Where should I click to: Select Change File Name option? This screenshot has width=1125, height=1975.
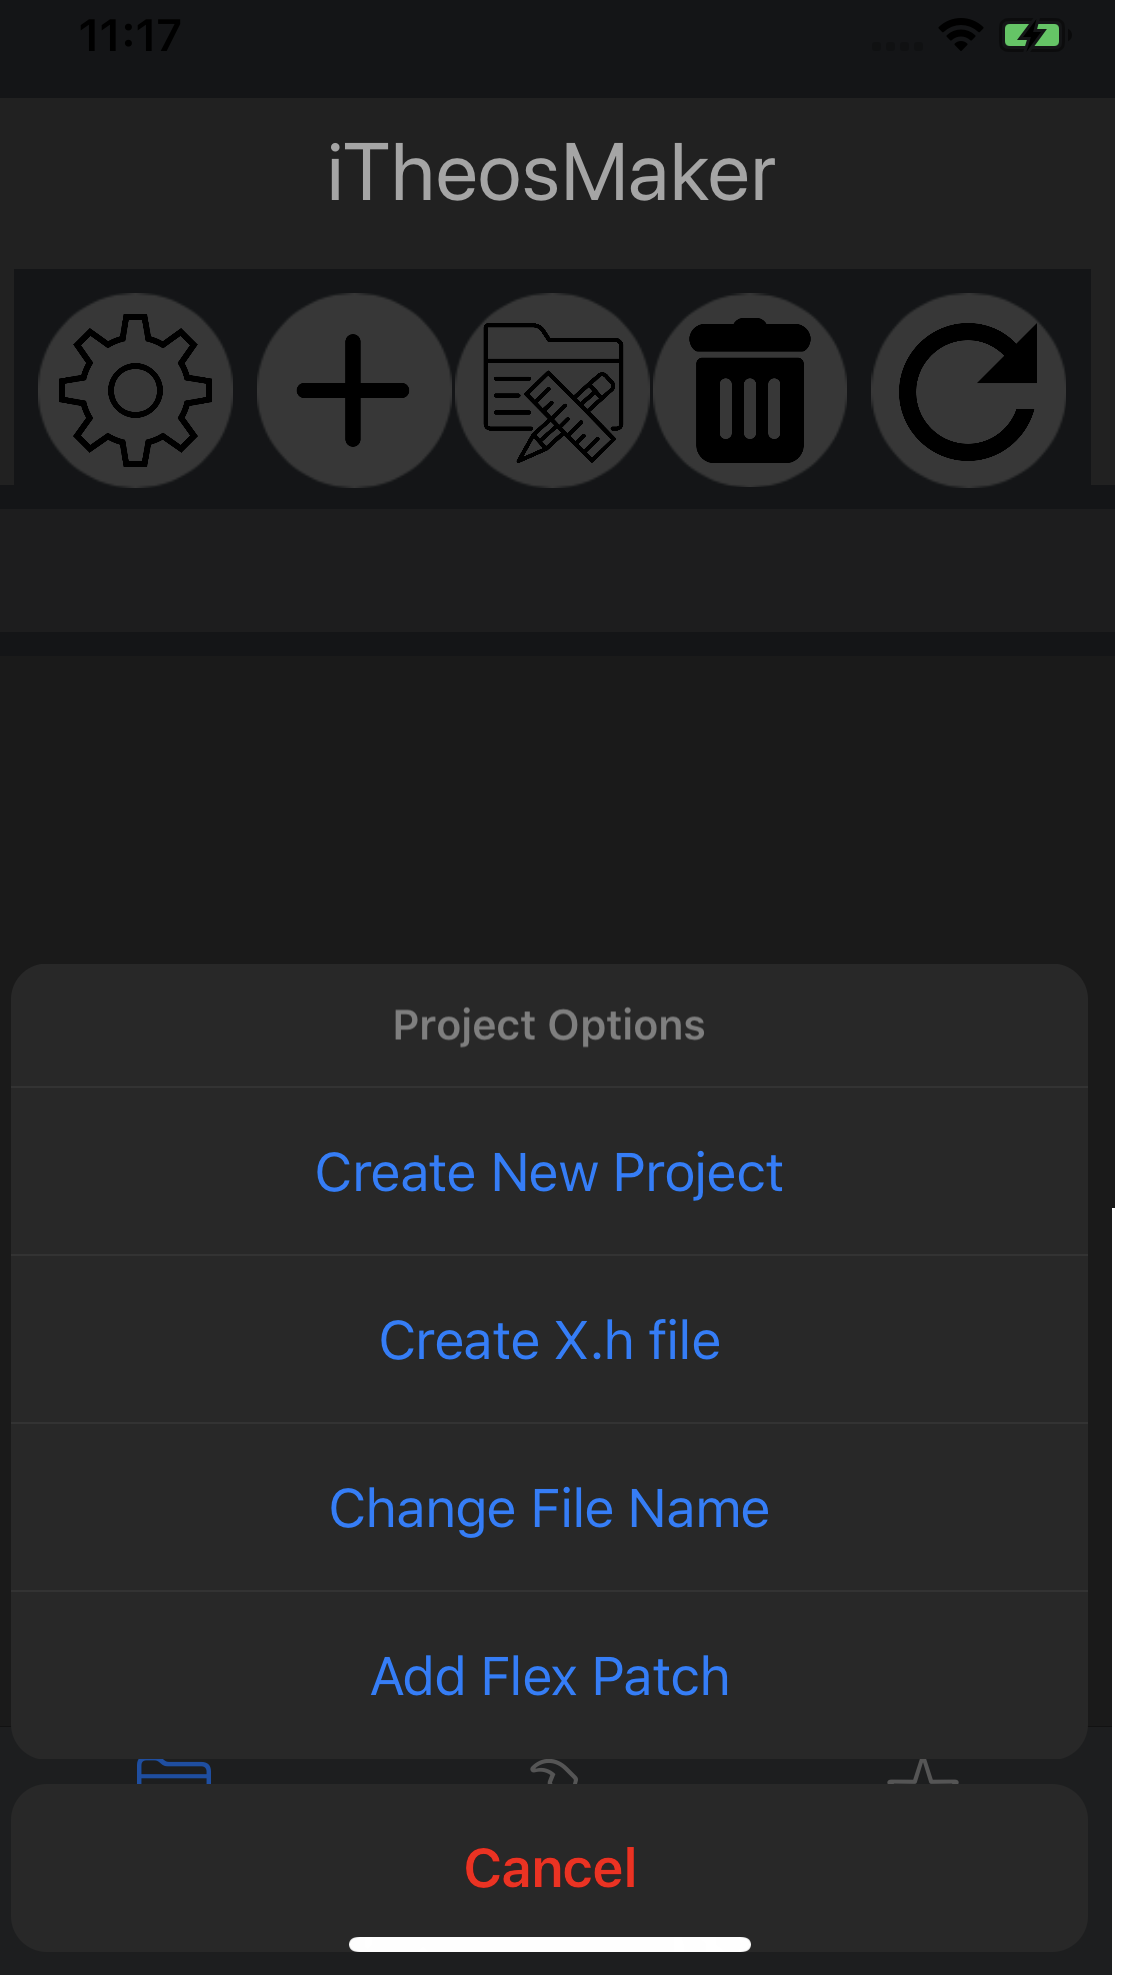549,1508
